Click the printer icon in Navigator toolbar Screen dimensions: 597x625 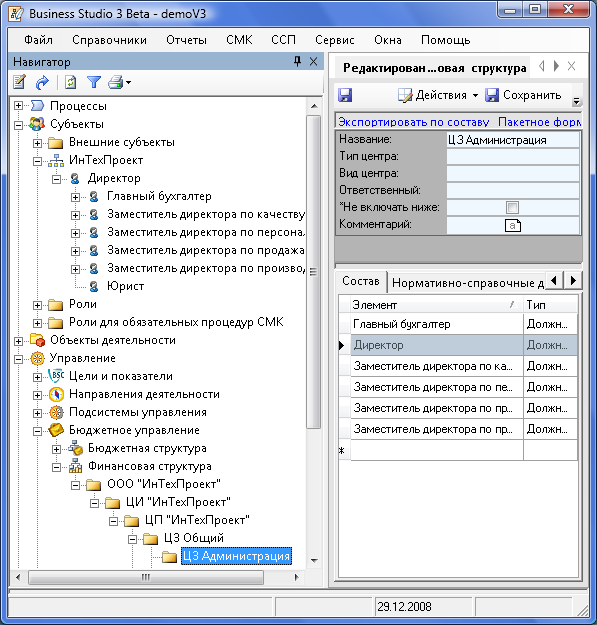(116, 83)
